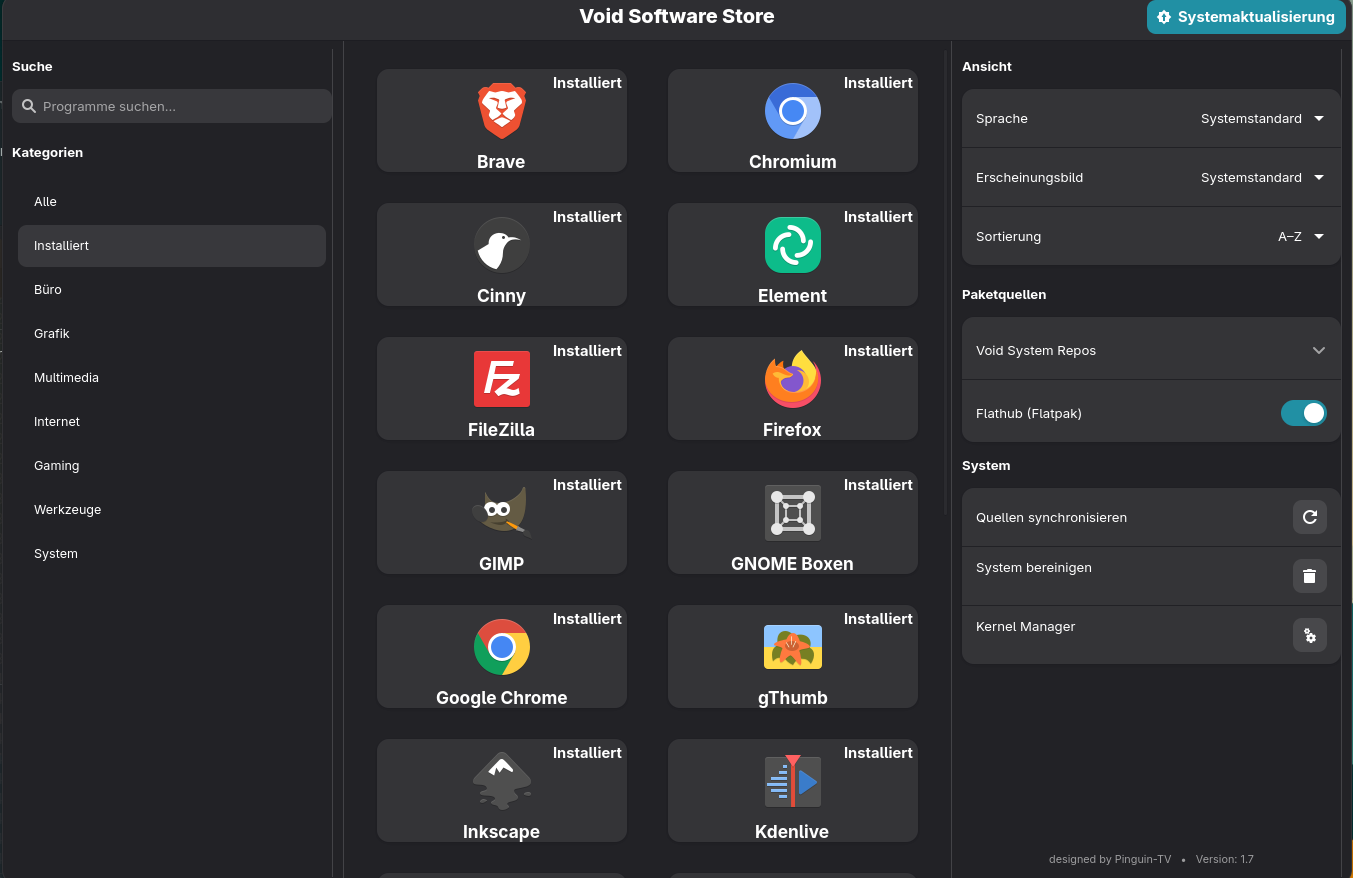Screen dimensions: 1353x878
Task: Open the Sprache dropdown
Action: pos(1262,118)
